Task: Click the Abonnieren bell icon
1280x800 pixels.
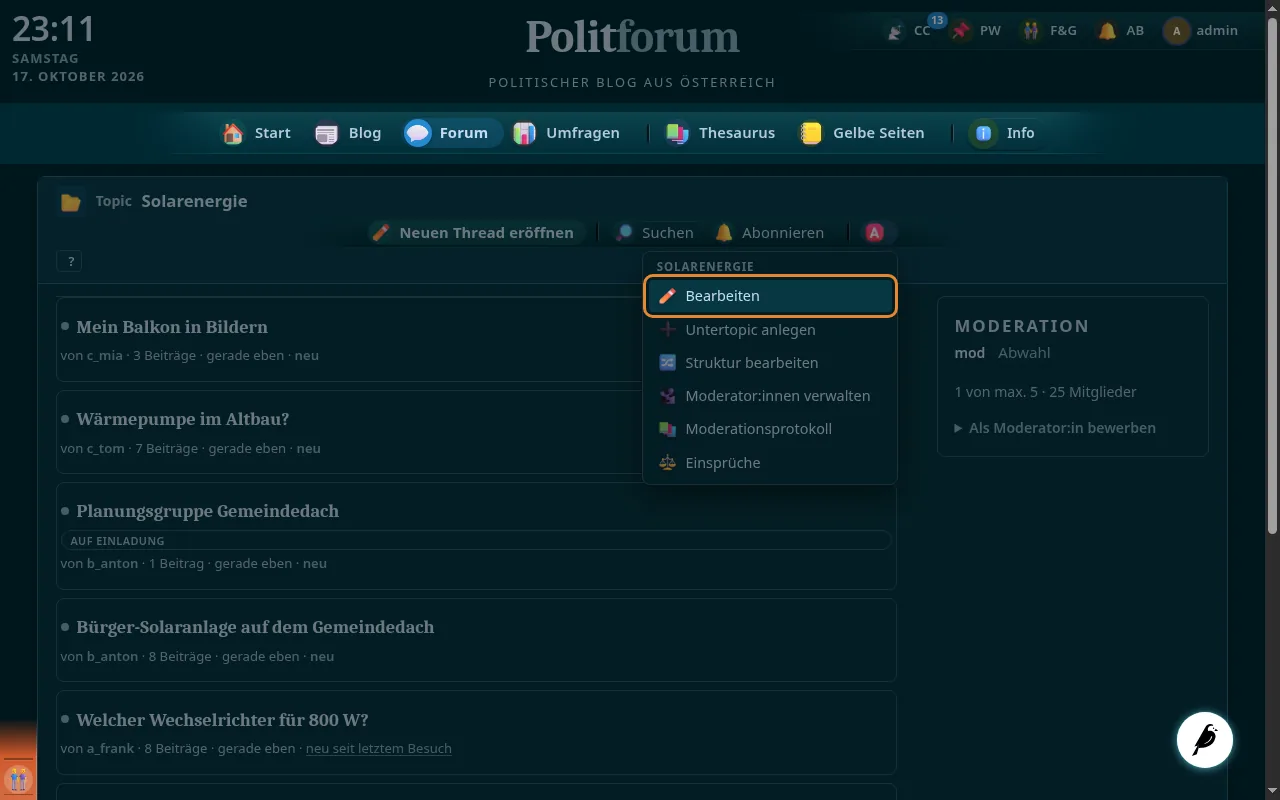Action: (x=724, y=233)
